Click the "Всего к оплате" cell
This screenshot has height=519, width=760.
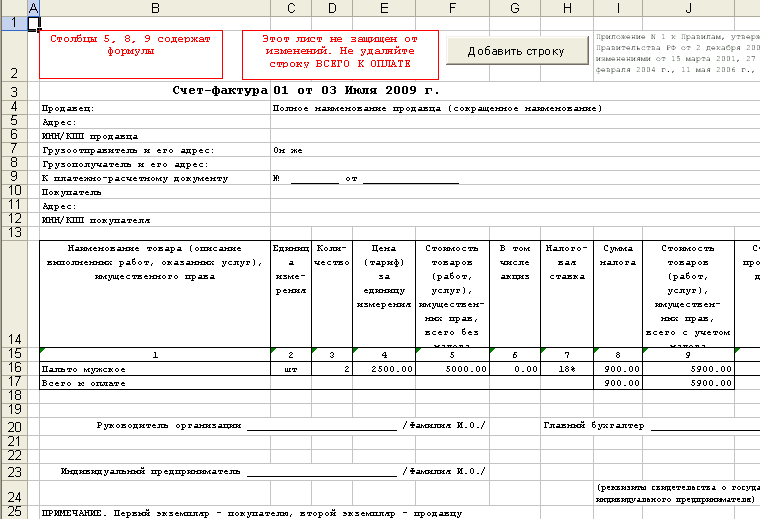[x=155, y=382]
